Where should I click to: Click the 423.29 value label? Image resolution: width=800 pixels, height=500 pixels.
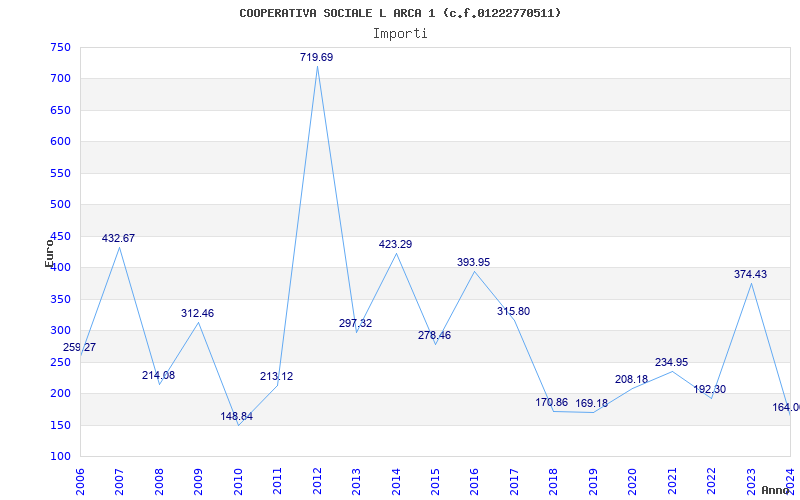click(396, 244)
